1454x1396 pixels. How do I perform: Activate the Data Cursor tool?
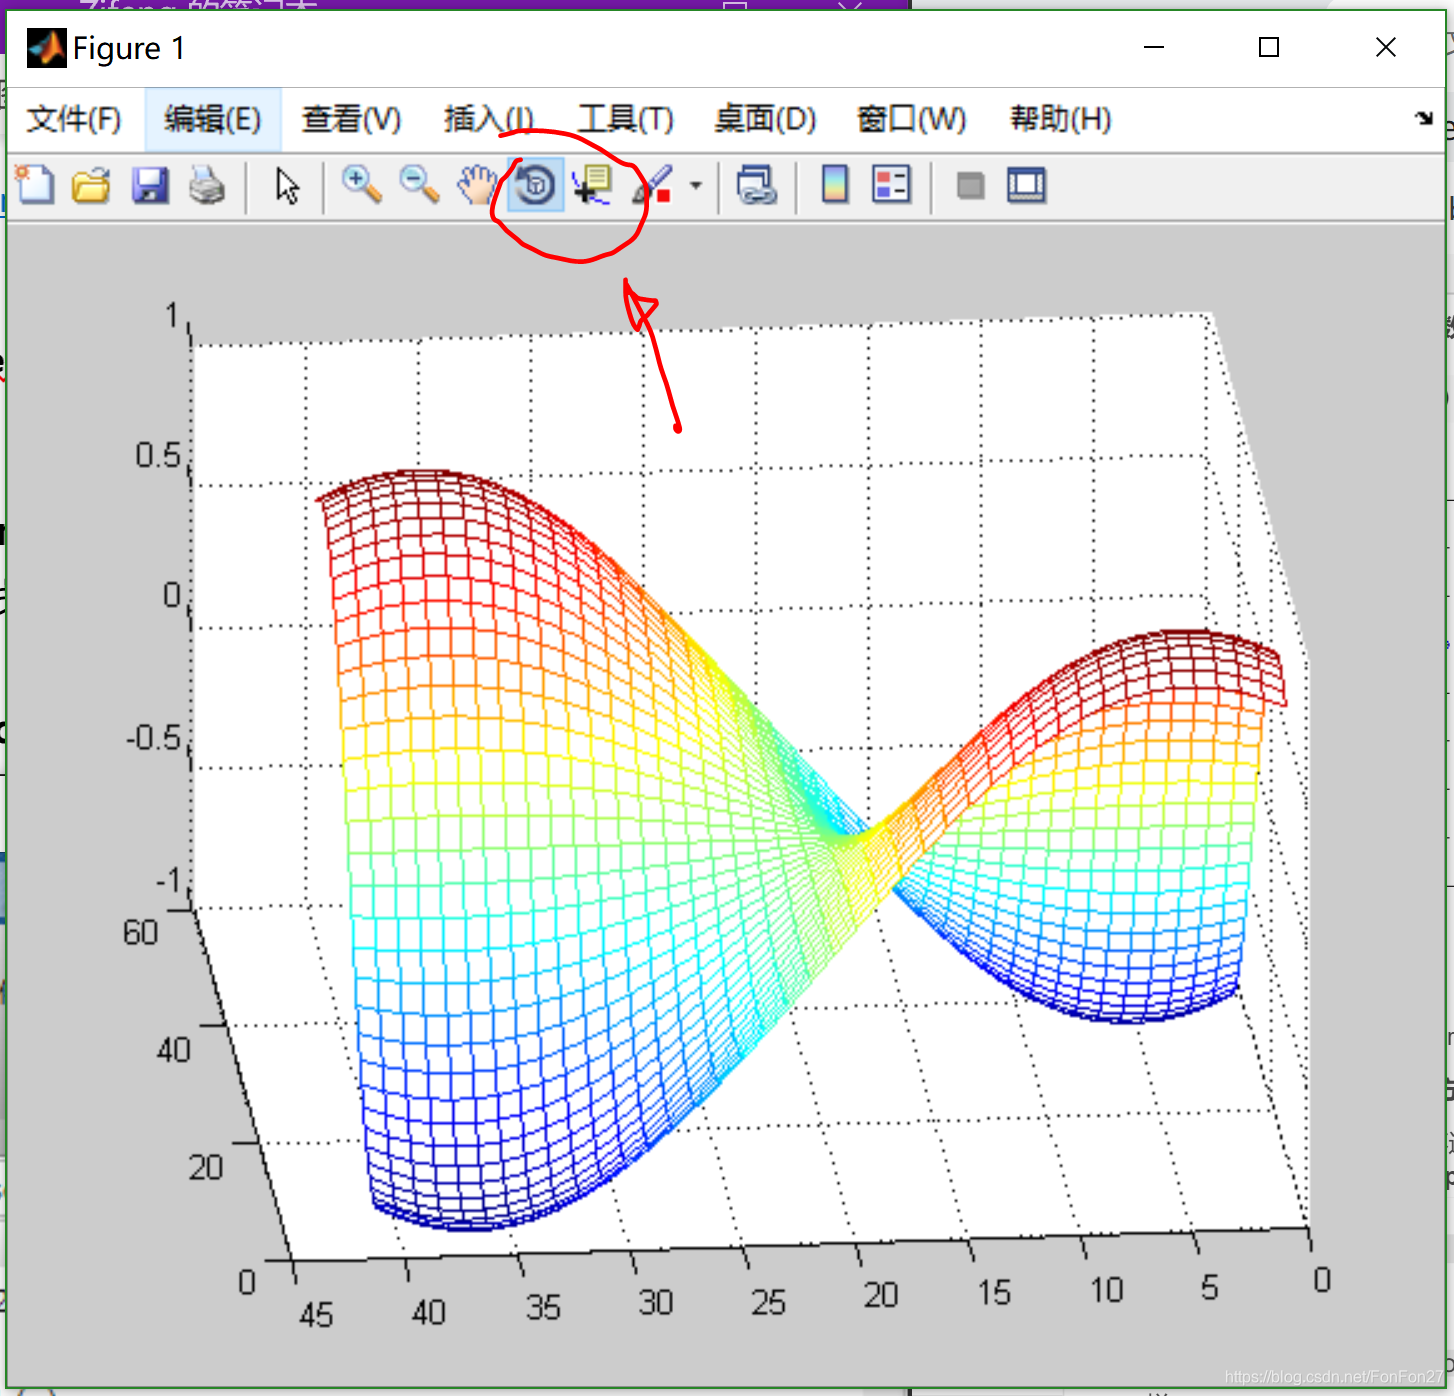pyautogui.click(x=592, y=186)
